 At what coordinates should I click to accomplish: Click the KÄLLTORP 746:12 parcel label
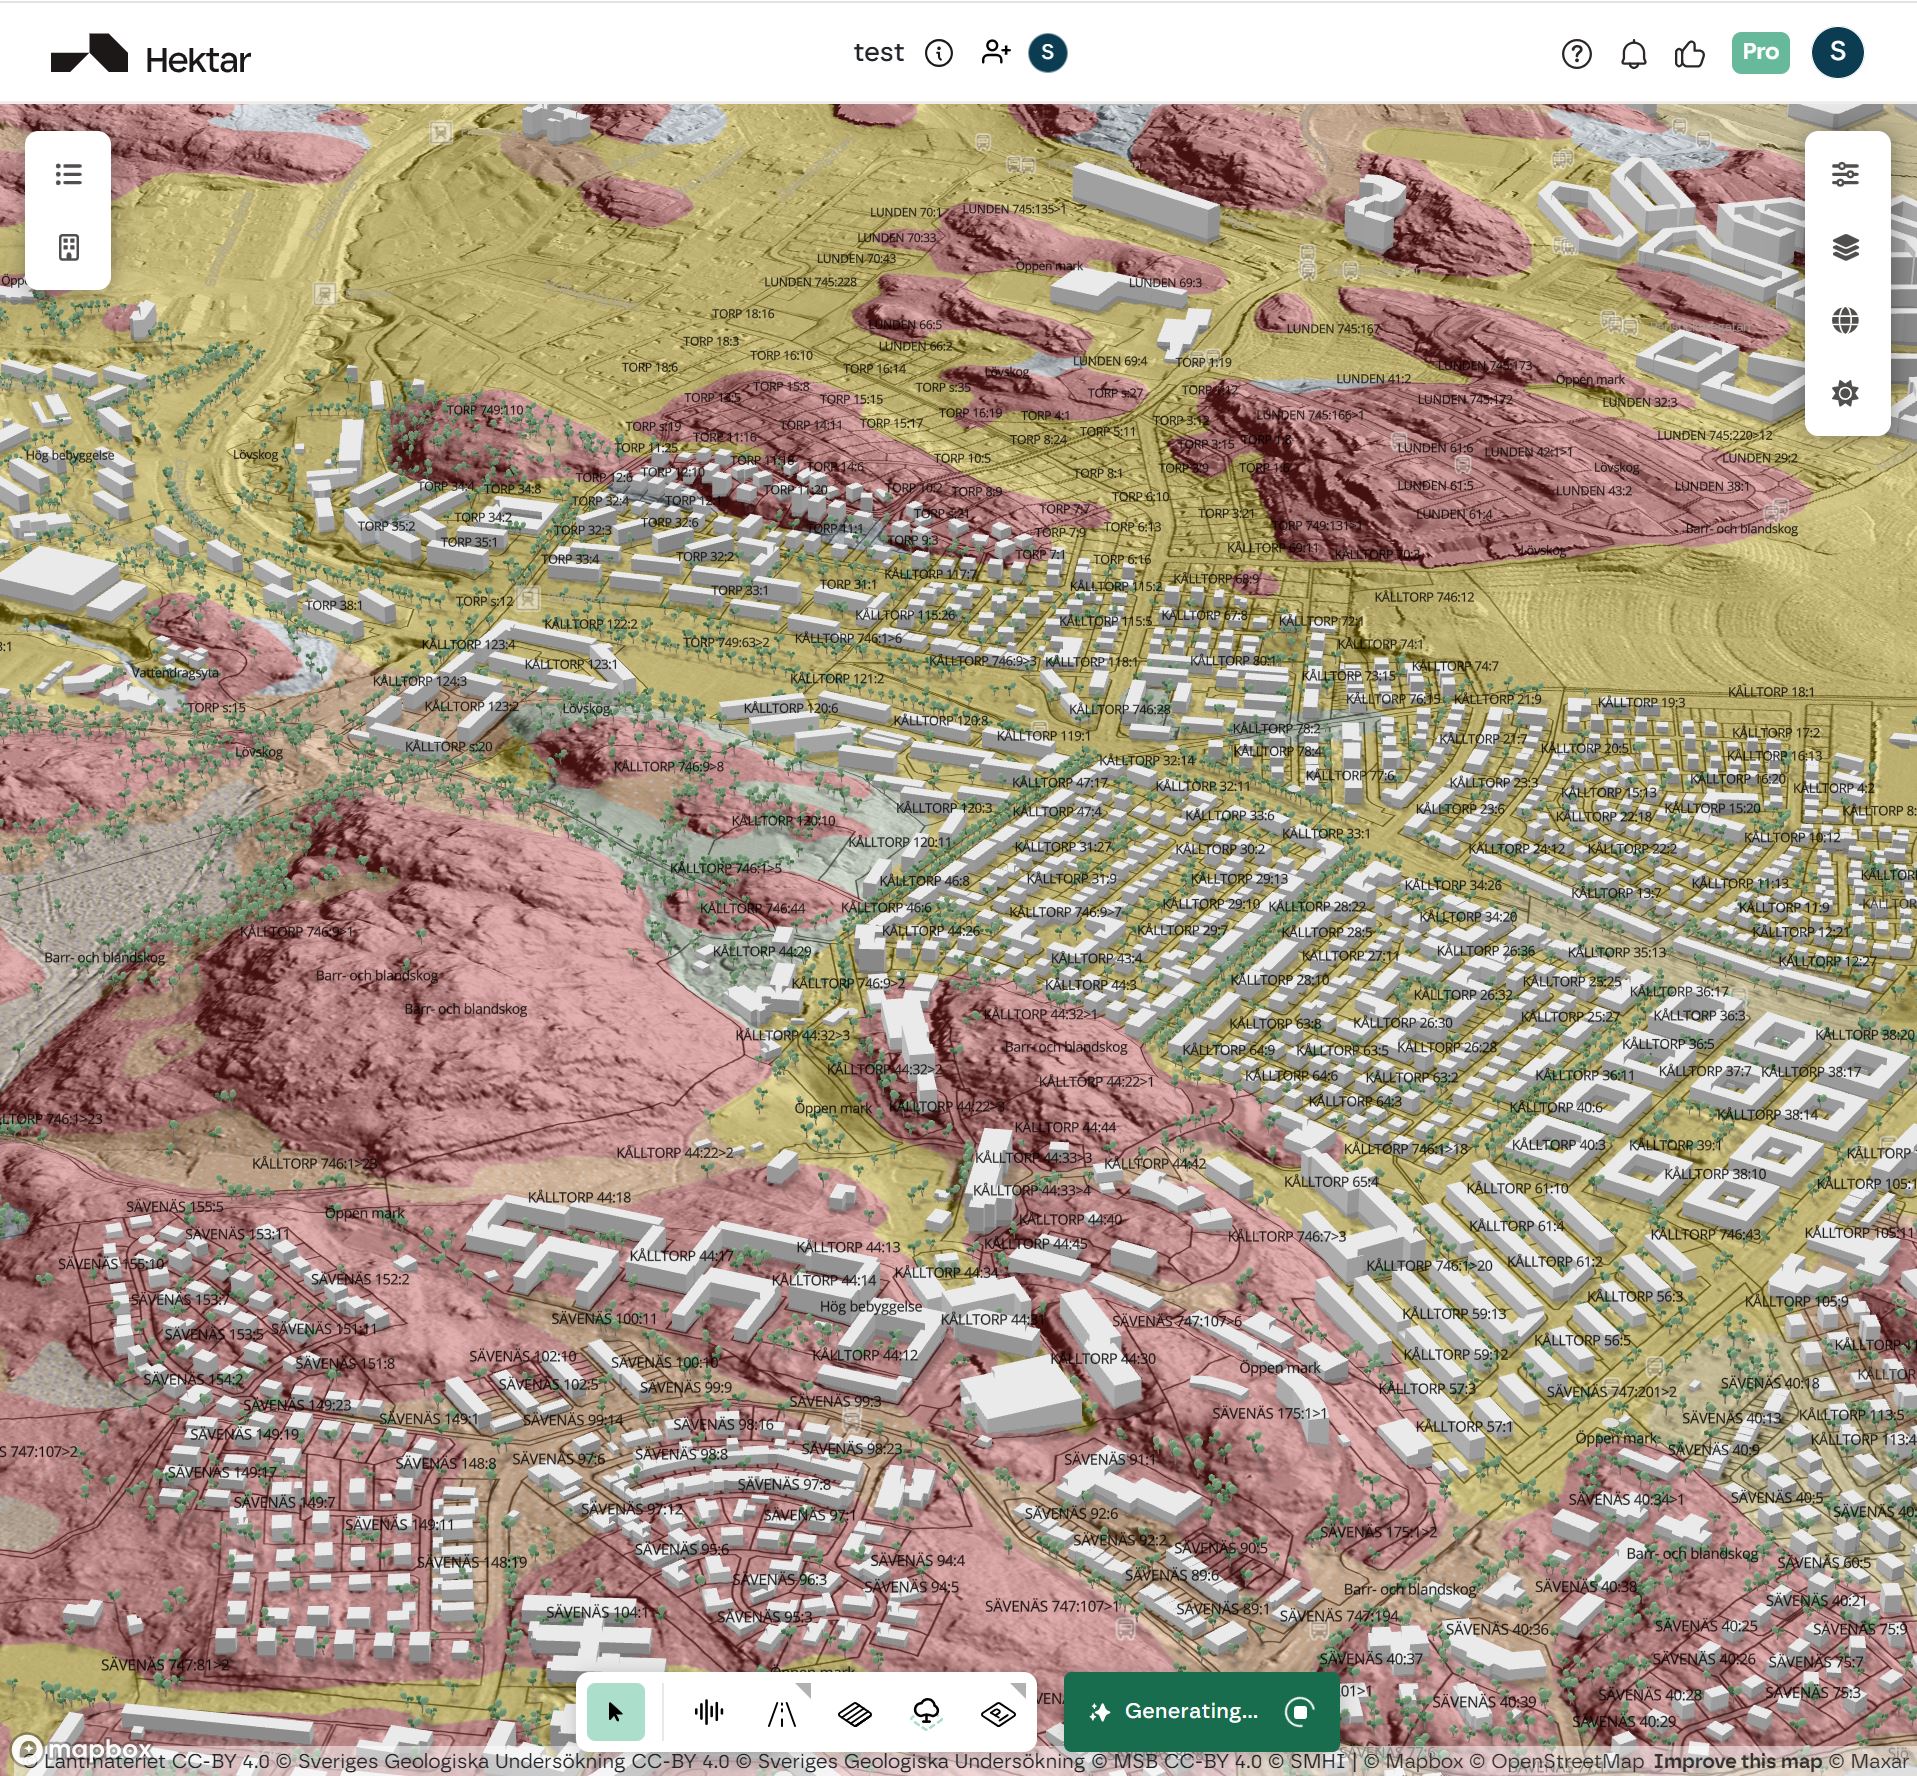(1424, 597)
